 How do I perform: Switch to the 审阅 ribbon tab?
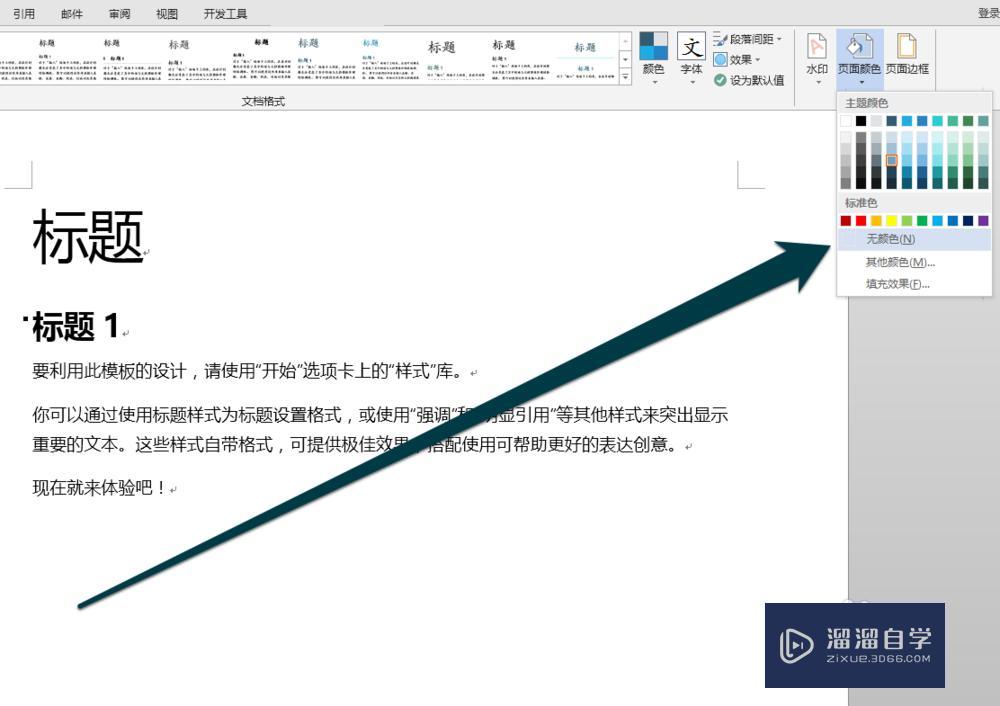click(116, 14)
